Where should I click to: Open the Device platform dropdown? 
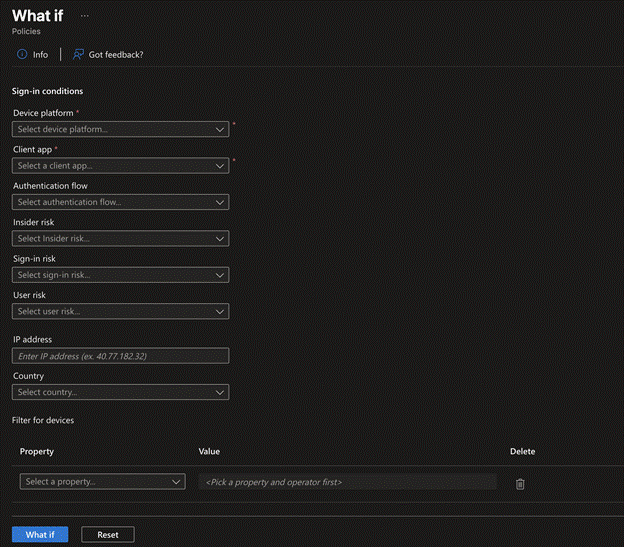(x=120, y=129)
